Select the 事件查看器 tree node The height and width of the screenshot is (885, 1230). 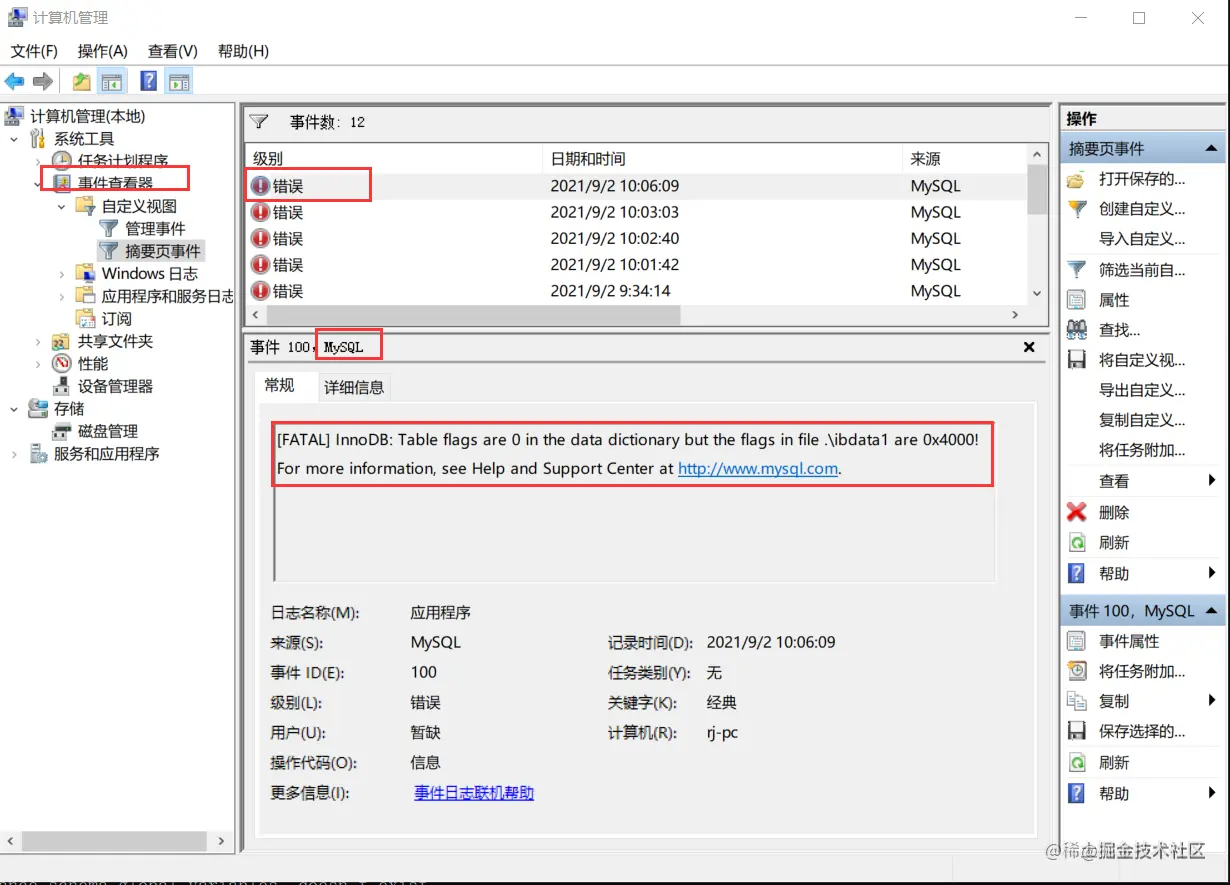pos(116,183)
